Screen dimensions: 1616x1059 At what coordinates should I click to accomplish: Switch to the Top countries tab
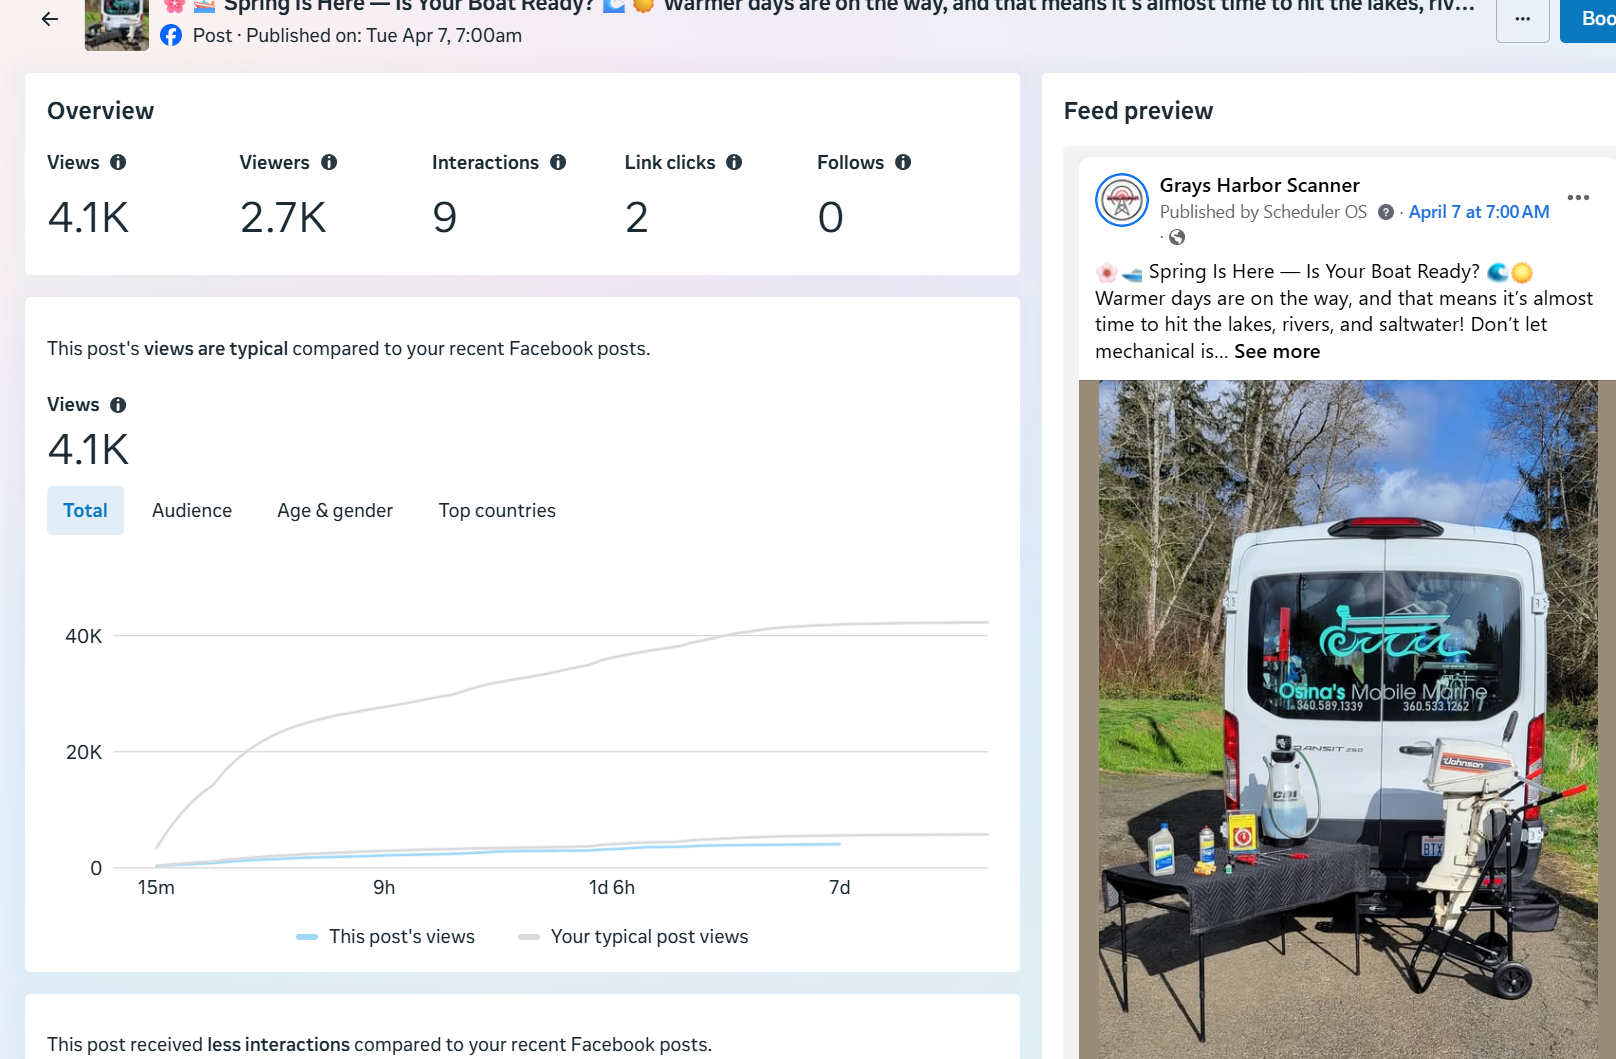click(497, 510)
